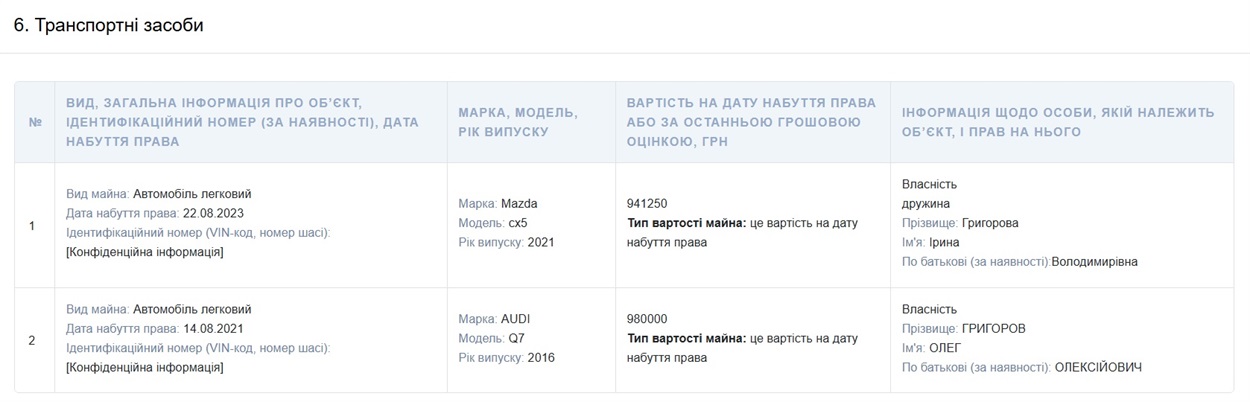The width and height of the screenshot is (1250, 402).
Task: Click the value 941250
Action: point(646,203)
